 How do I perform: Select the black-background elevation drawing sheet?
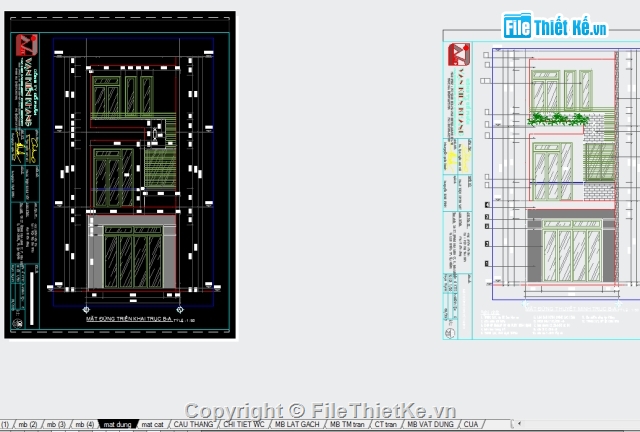point(120,175)
